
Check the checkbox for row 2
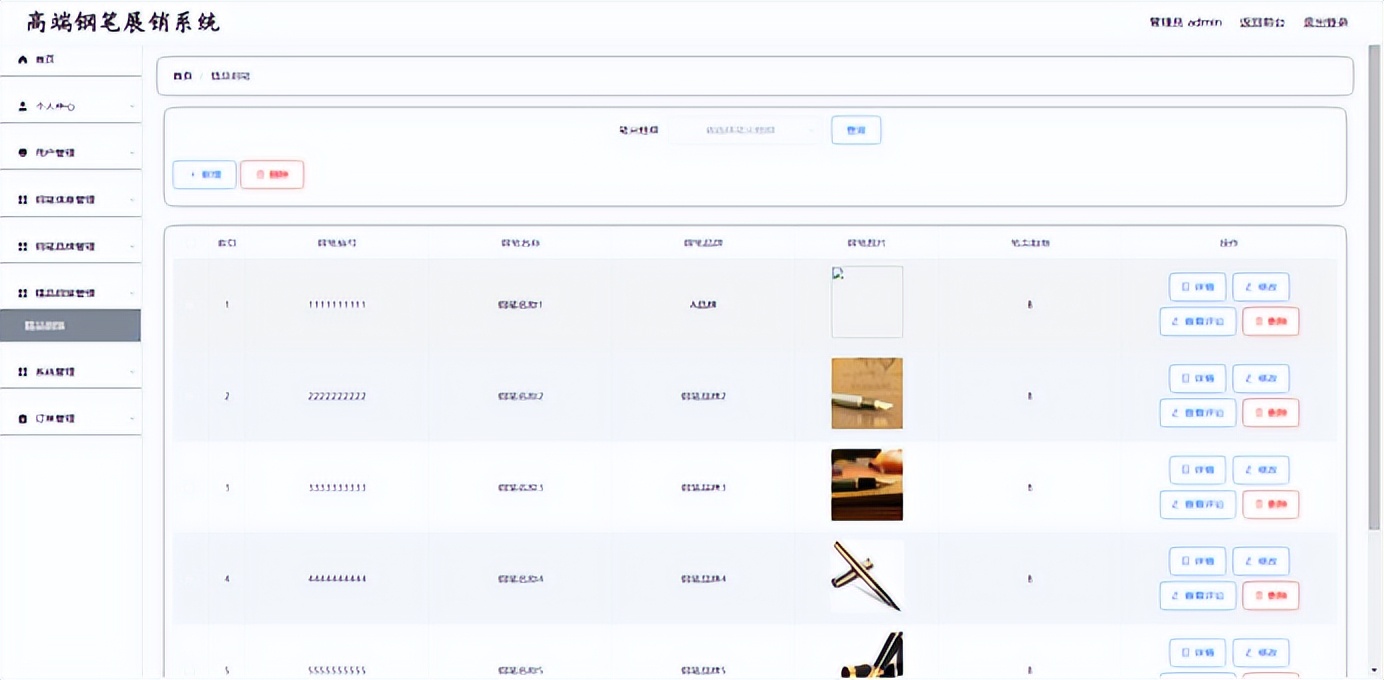(190, 396)
